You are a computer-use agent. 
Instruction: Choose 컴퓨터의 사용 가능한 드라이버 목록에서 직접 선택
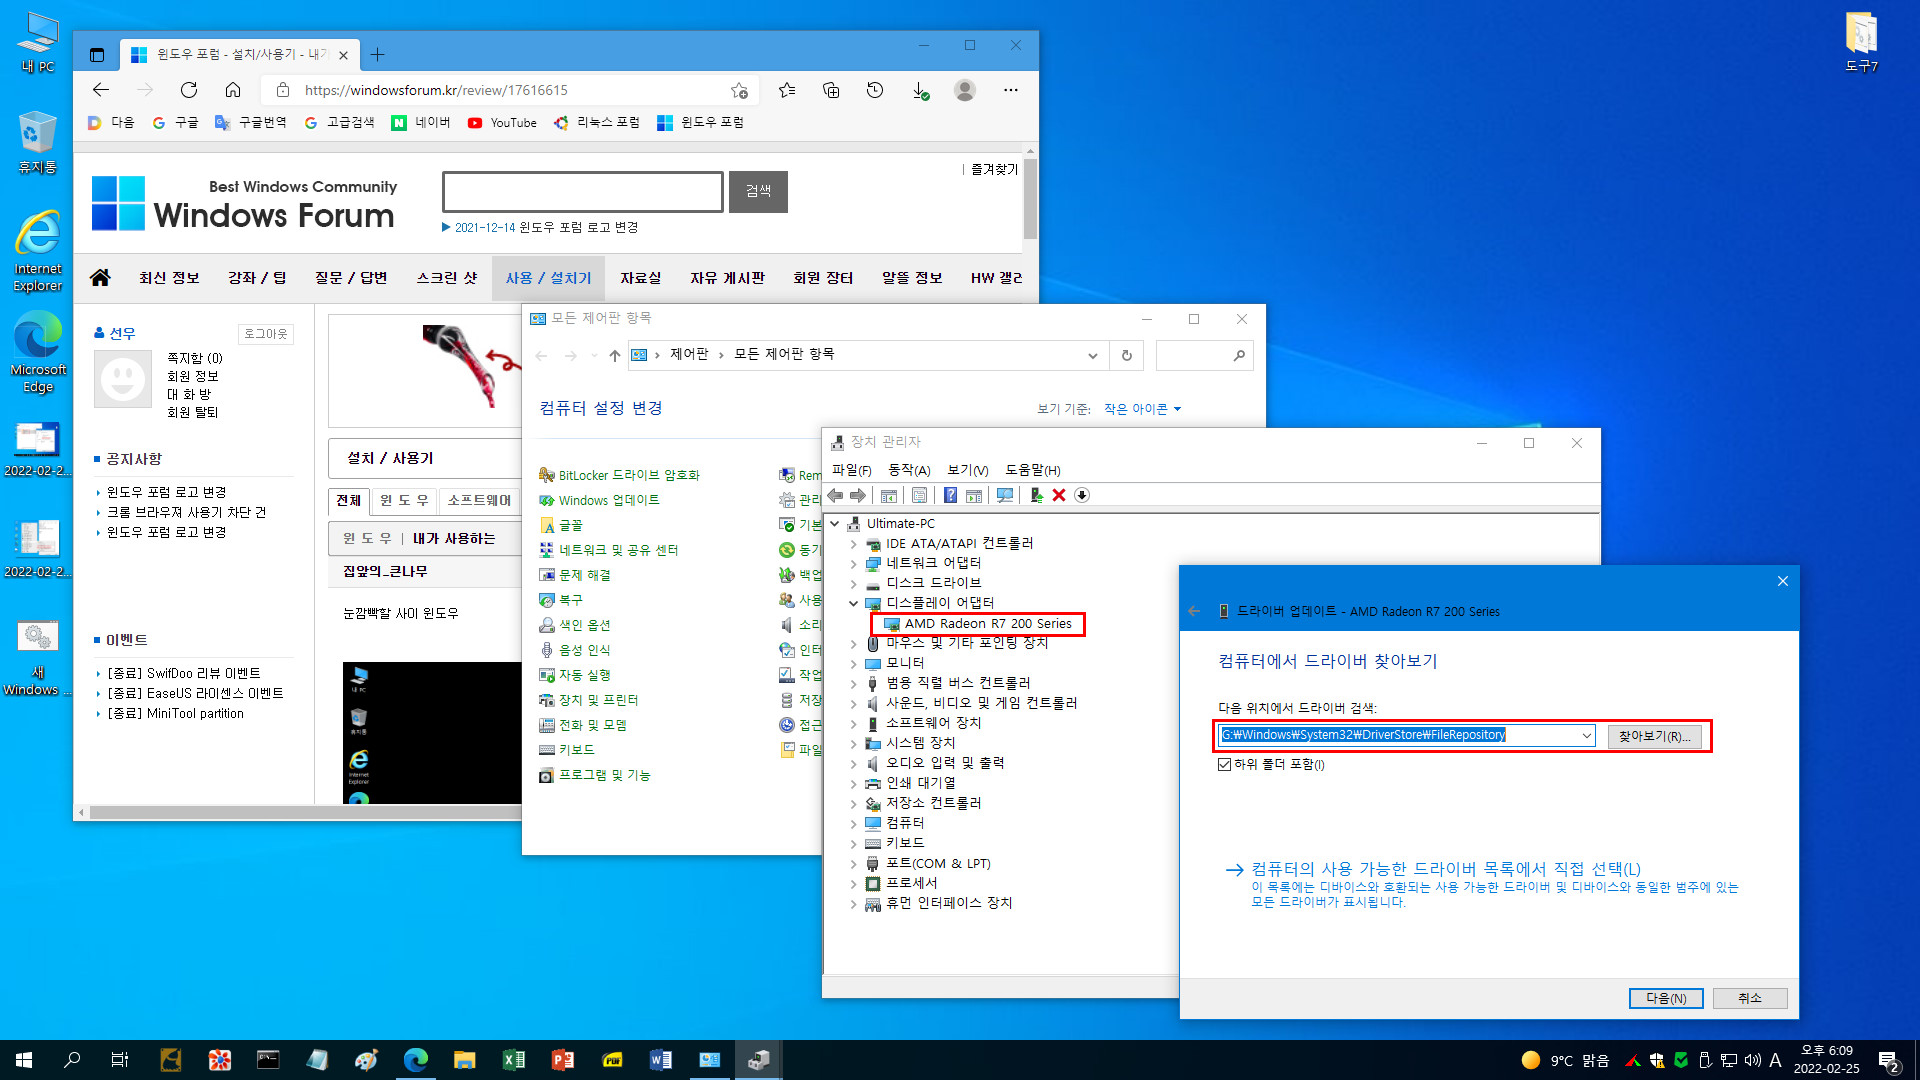tap(1446, 869)
